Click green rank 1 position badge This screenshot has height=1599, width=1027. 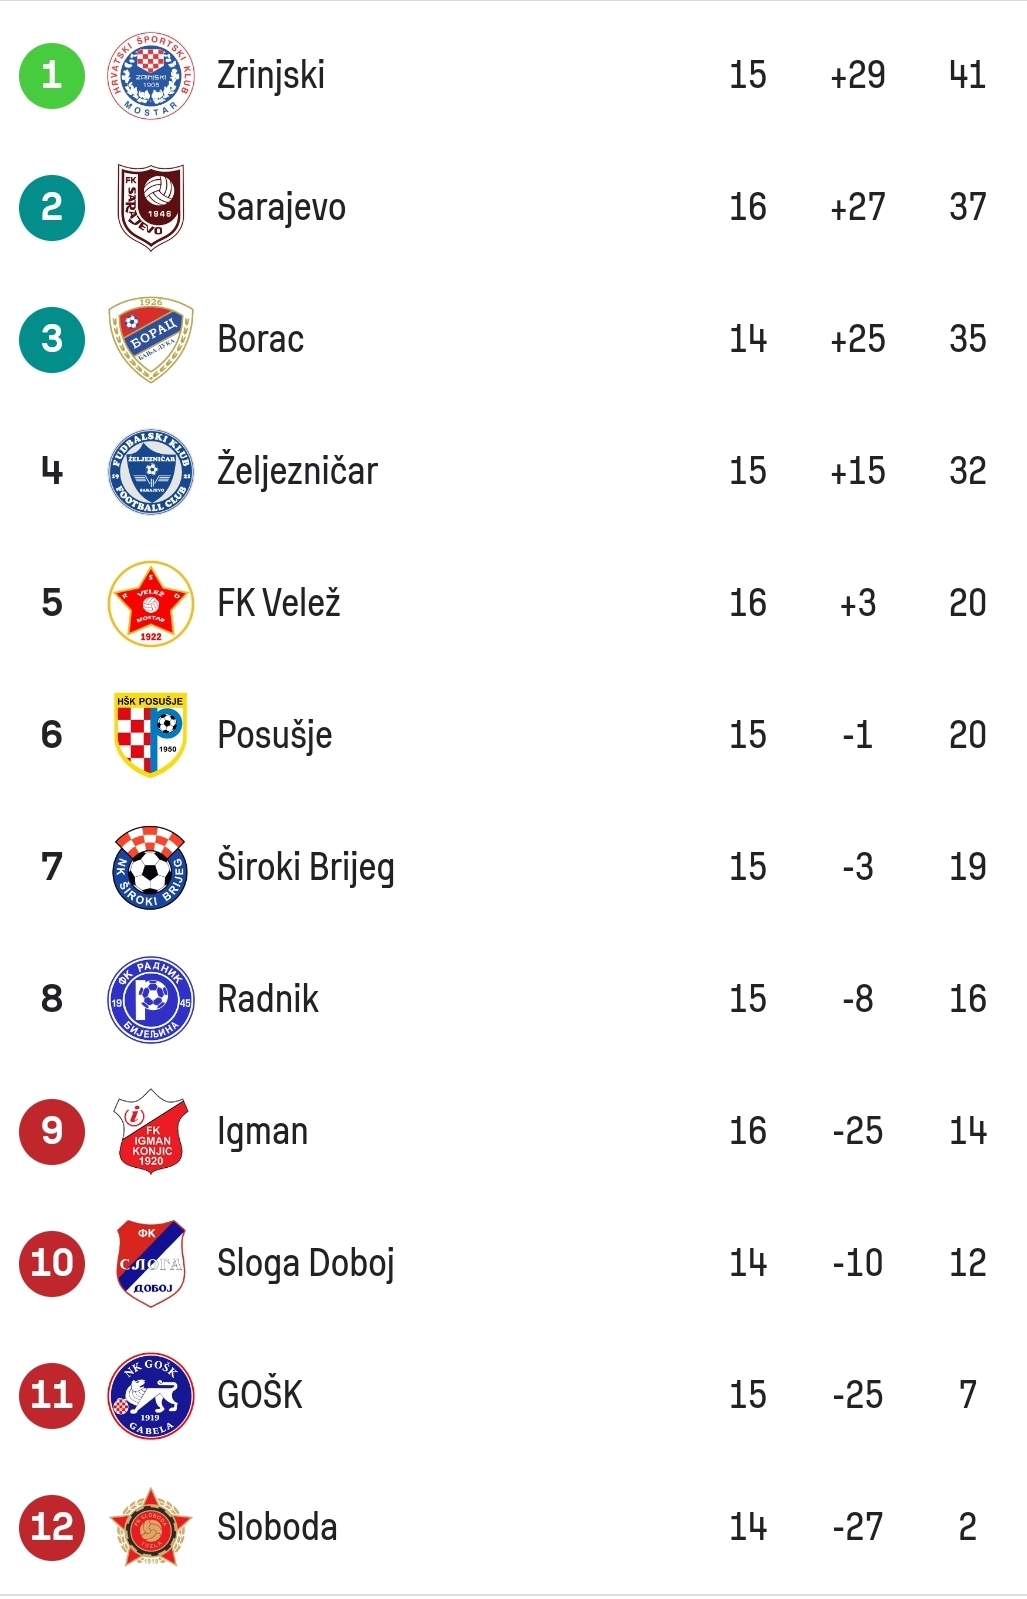coord(52,75)
